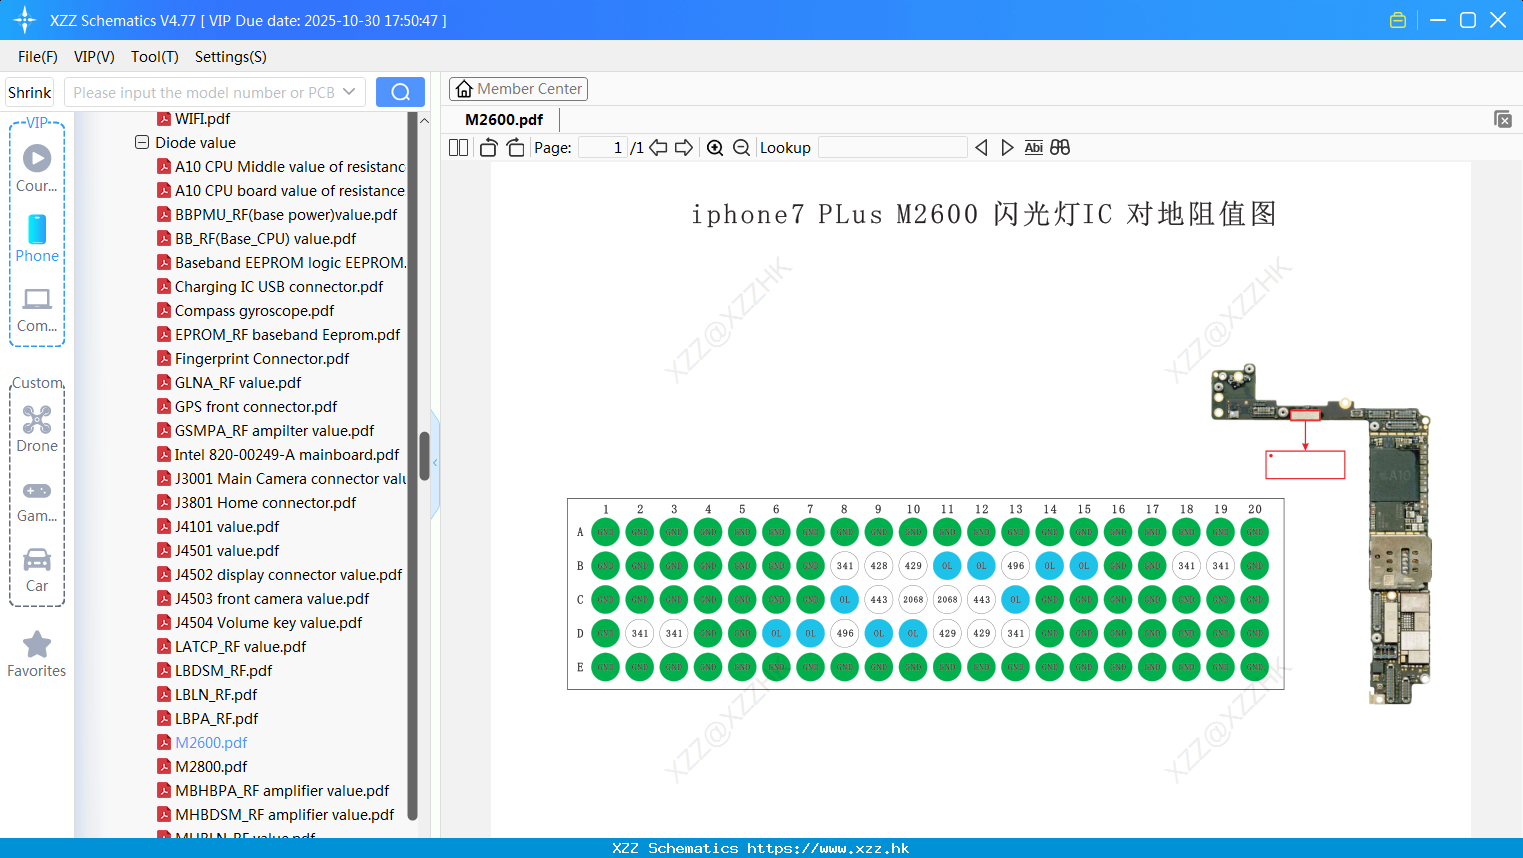Click the Lookup text field
This screenshot has width=1523, height=858.
893,148
